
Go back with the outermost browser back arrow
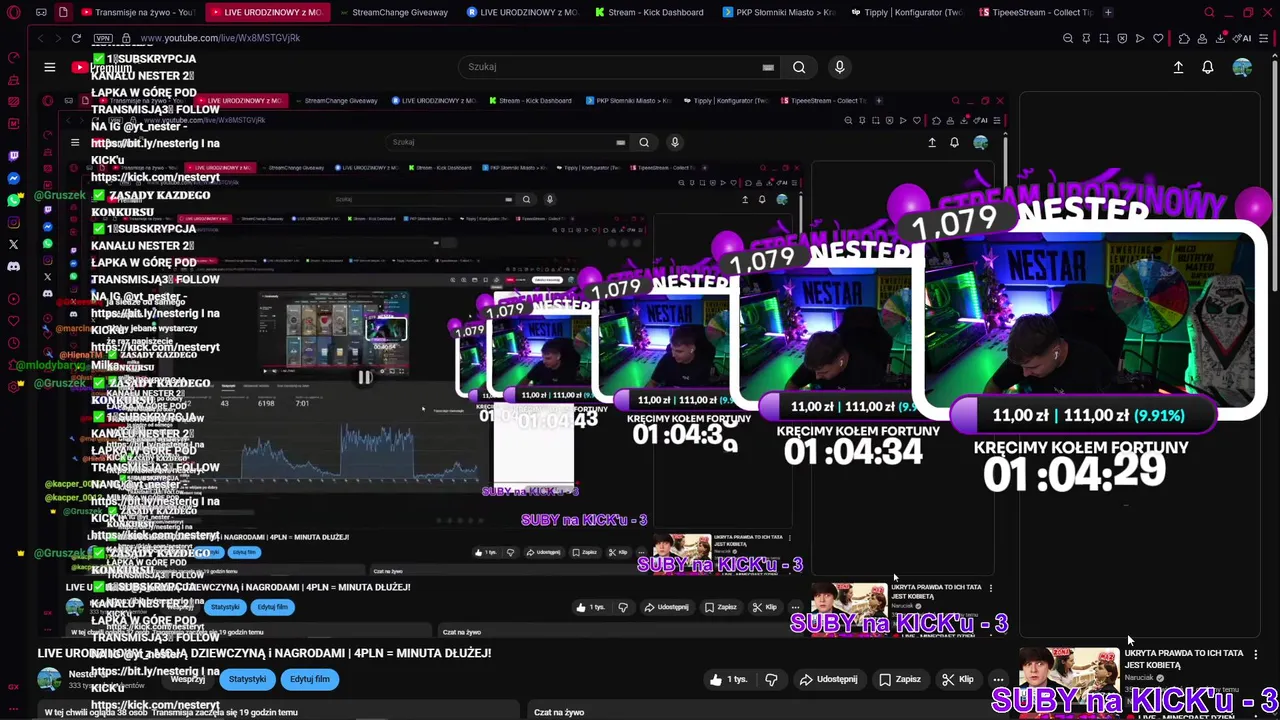click(x=40, y=38)
